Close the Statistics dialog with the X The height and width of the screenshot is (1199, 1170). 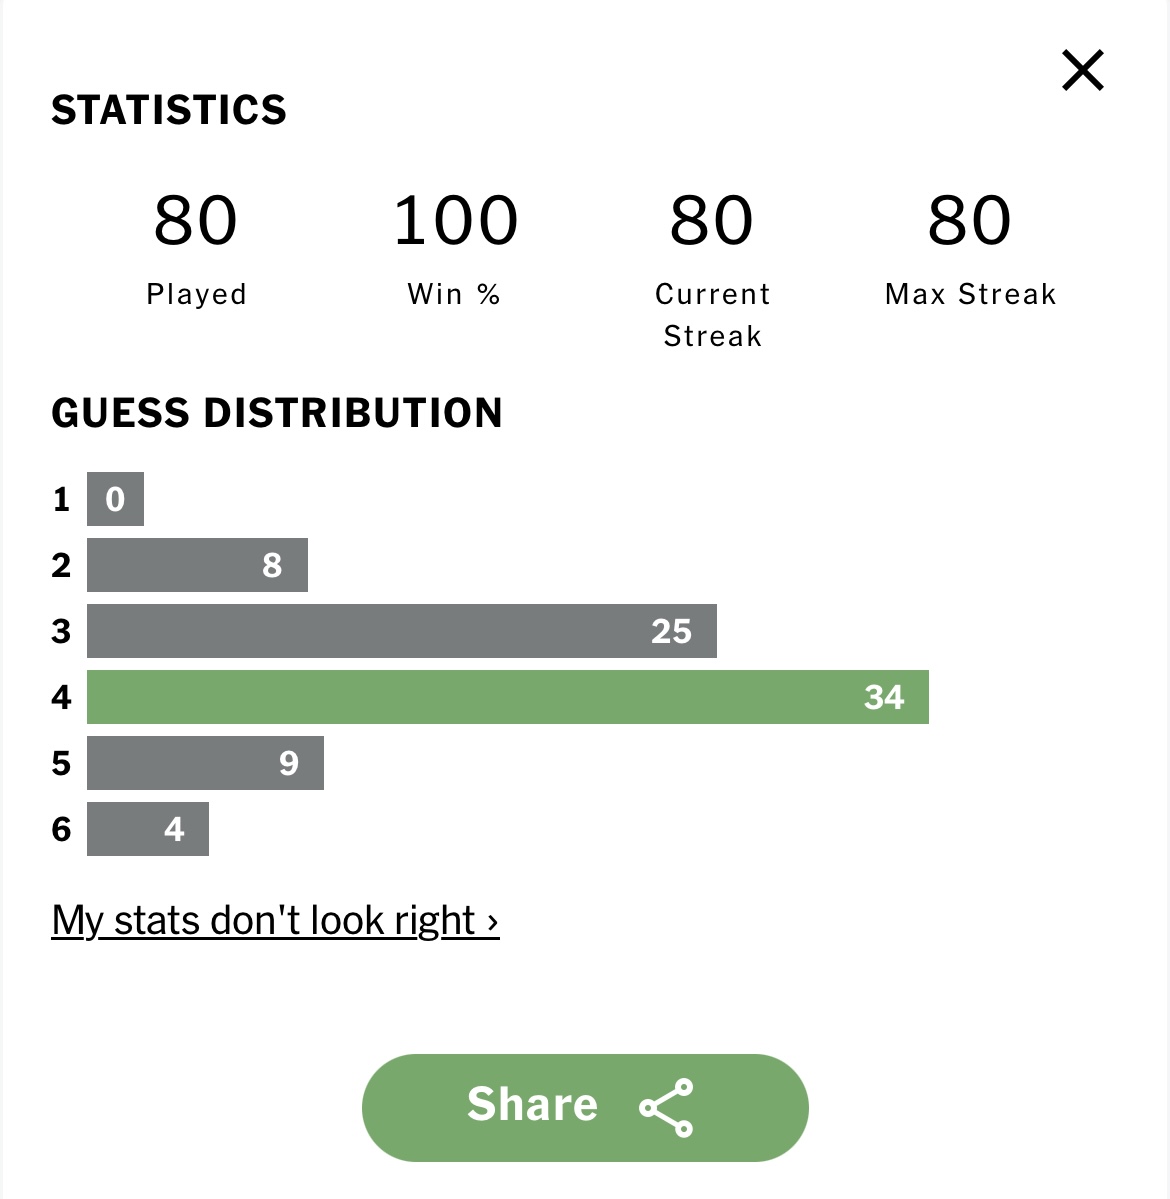pyautogui.click(x=1083, y=70)
